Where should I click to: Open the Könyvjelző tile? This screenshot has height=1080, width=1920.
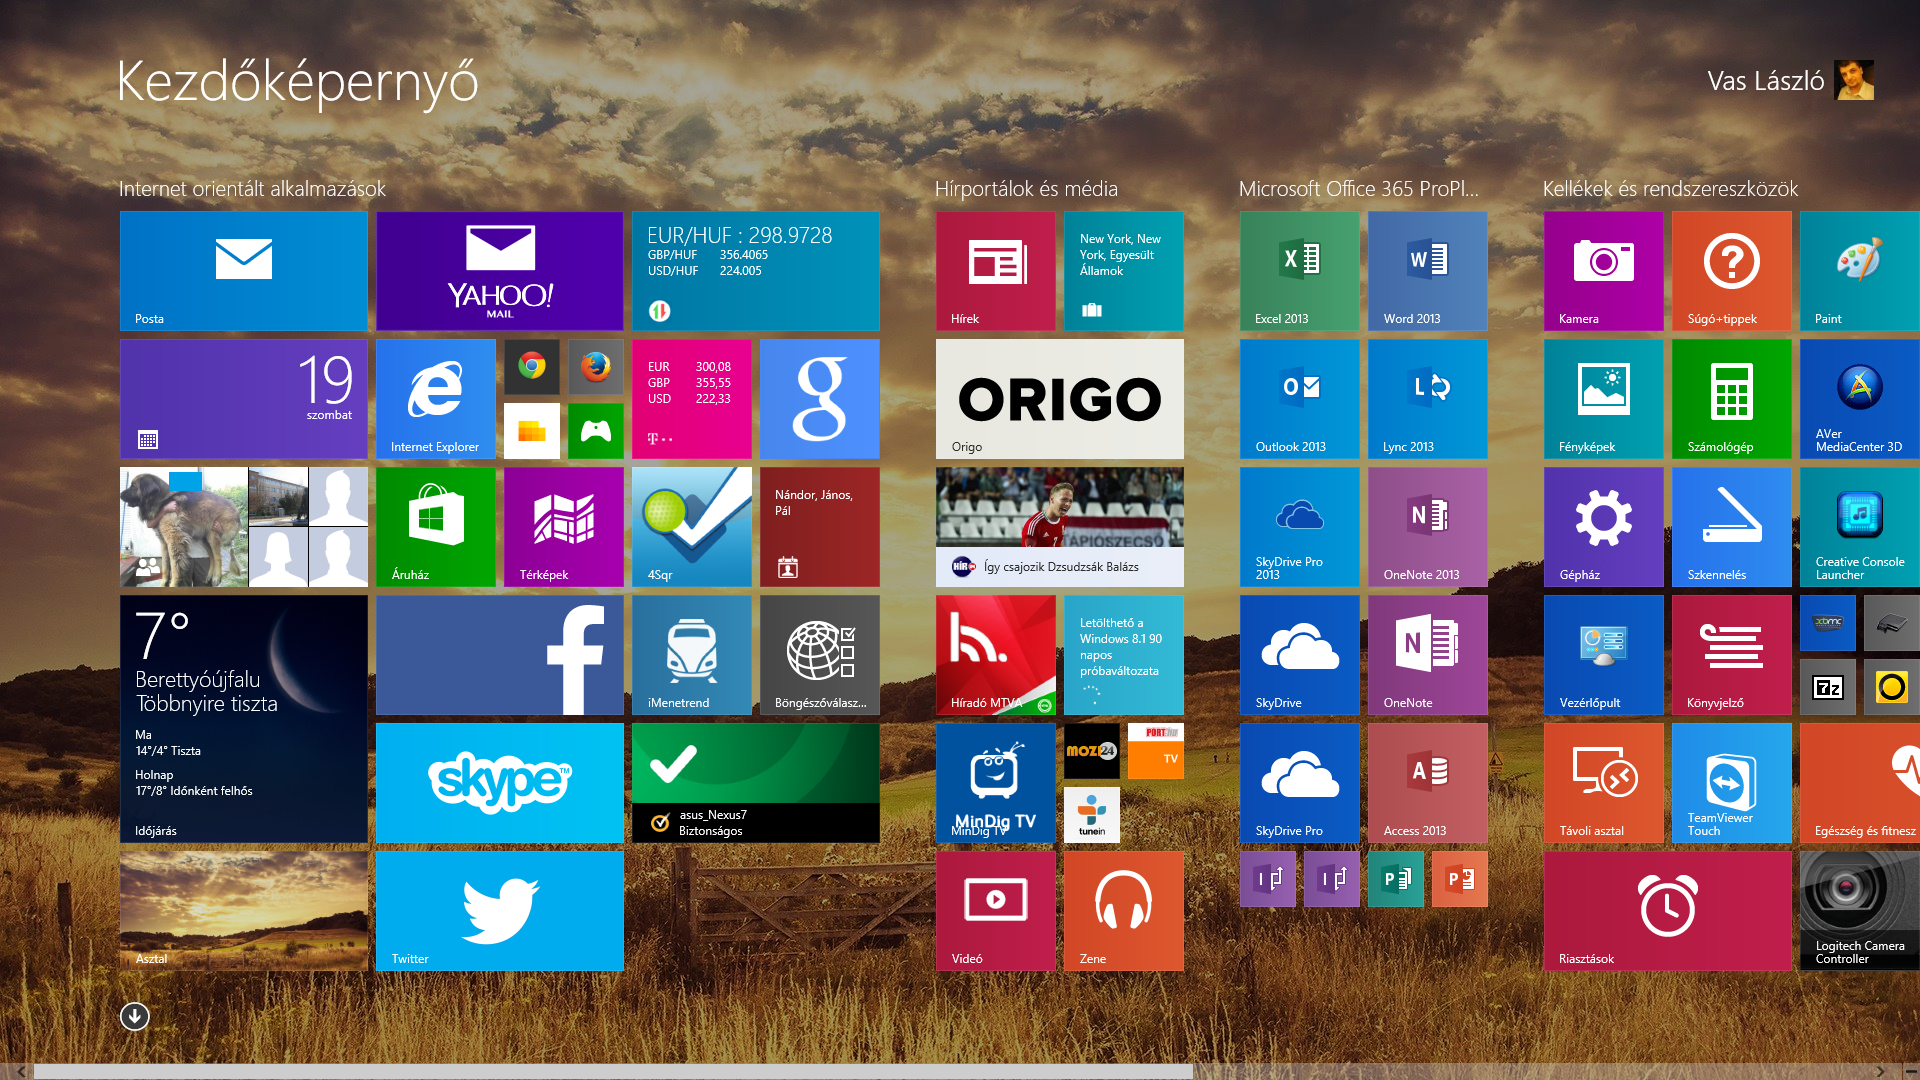coord(1731,655)
